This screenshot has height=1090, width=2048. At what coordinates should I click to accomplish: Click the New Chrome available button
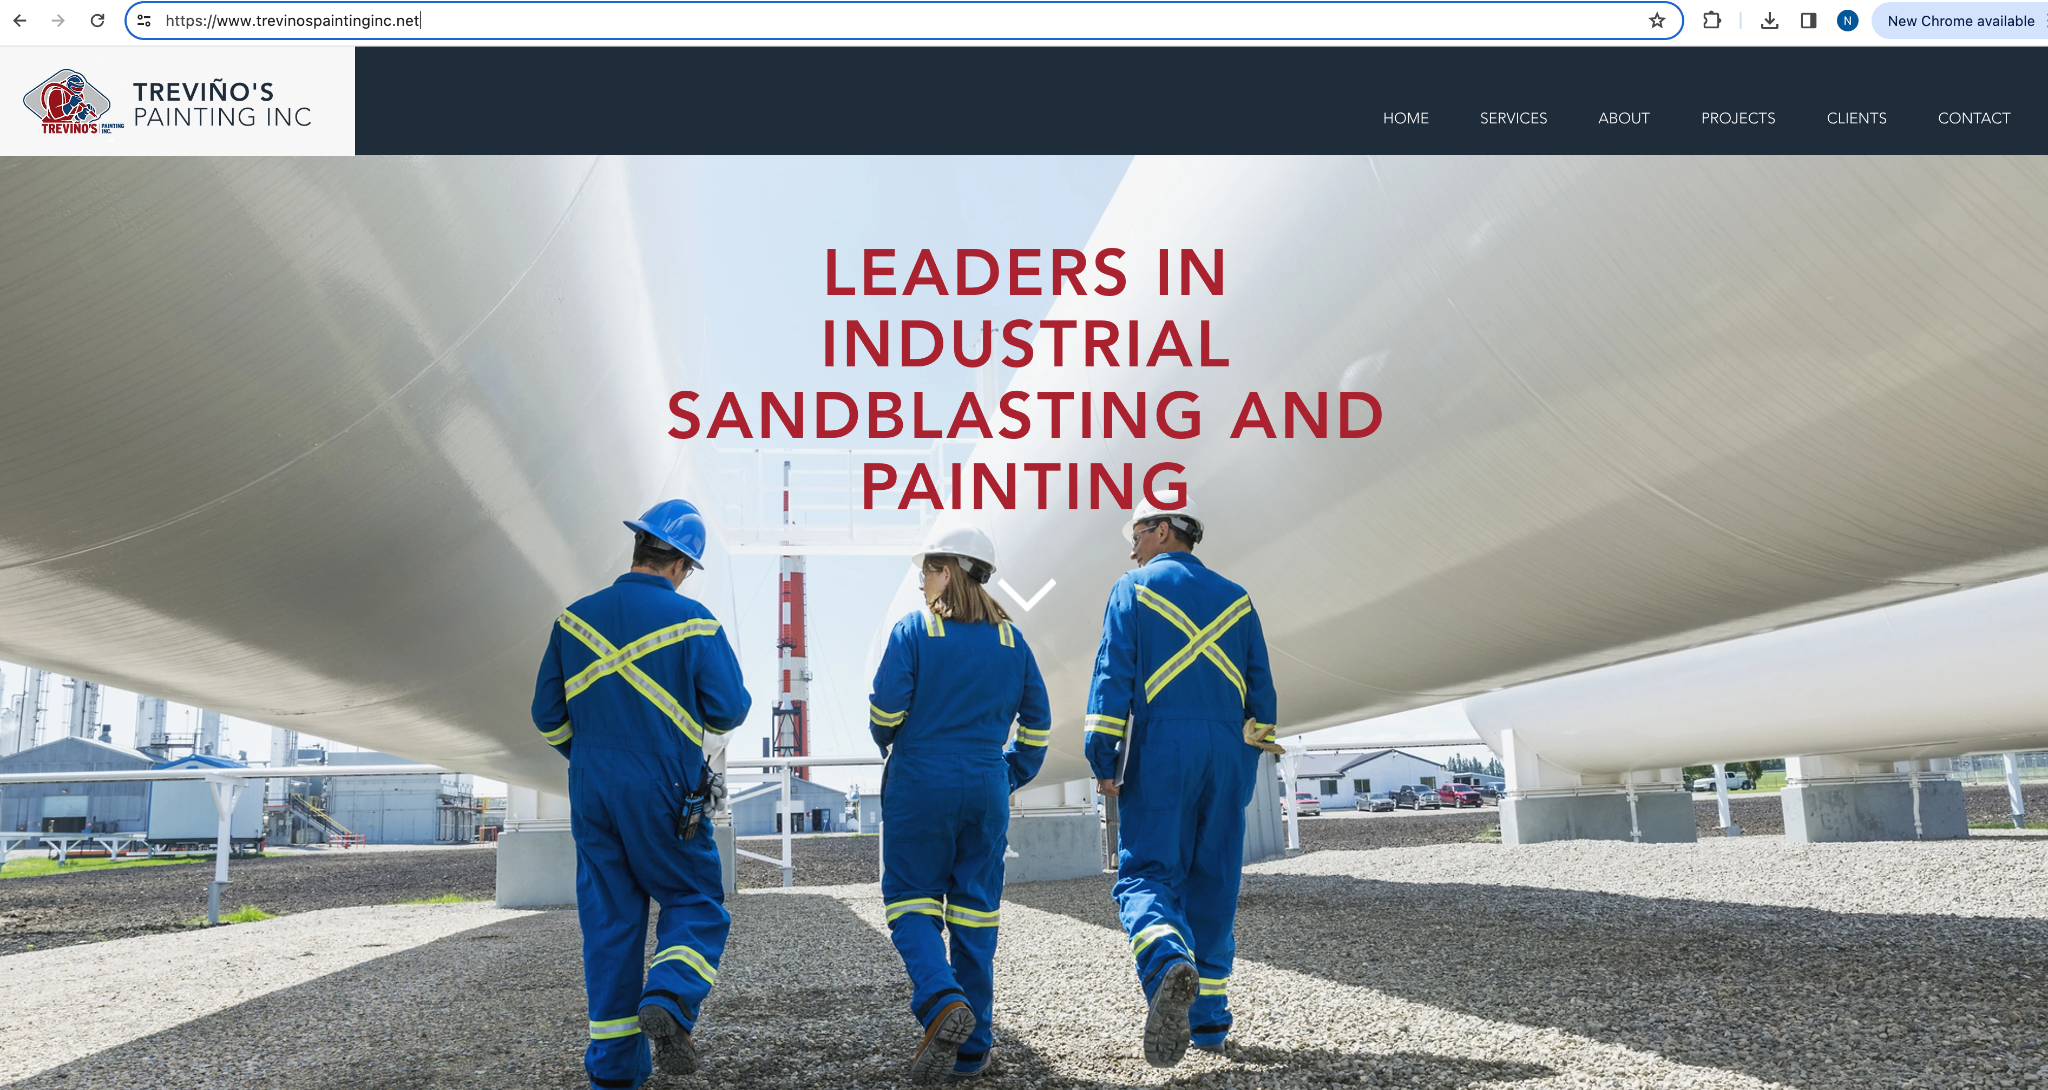point(1960,20)
